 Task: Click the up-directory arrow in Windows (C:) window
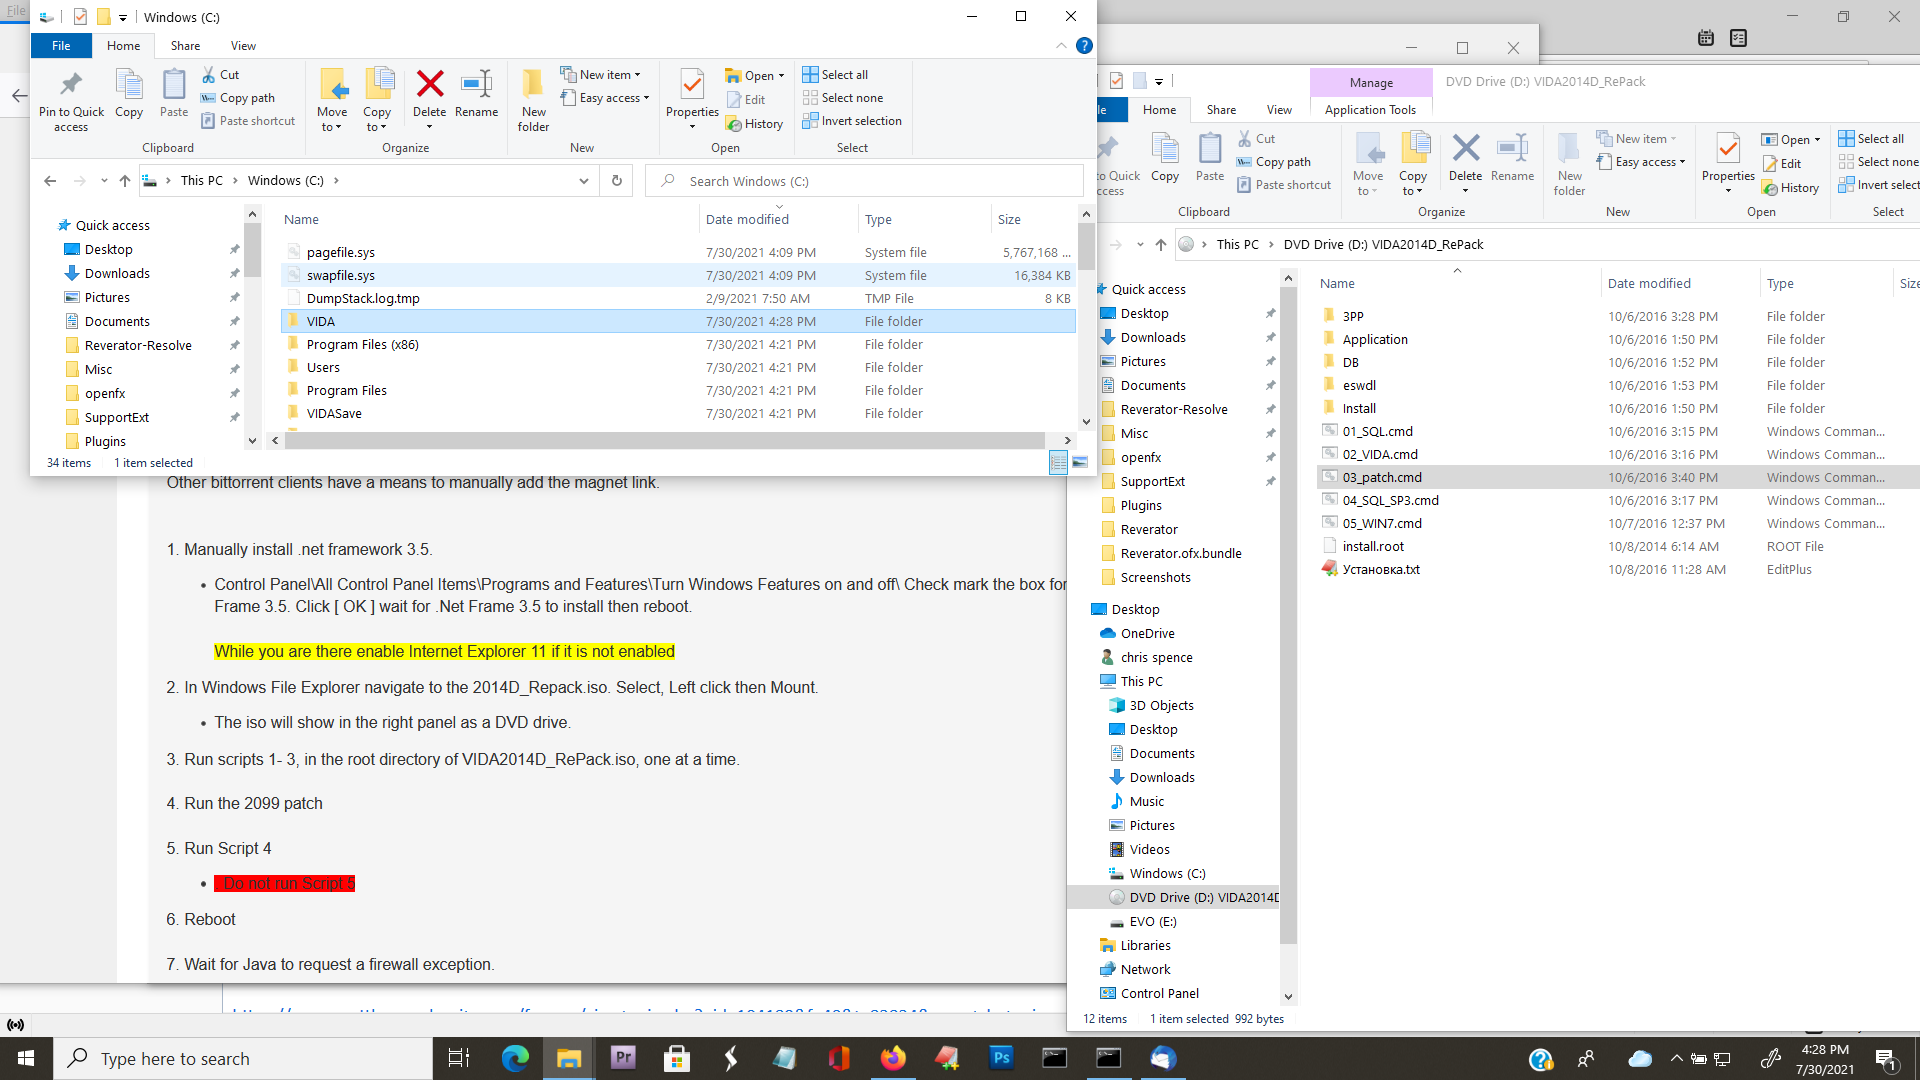point(125,181)
